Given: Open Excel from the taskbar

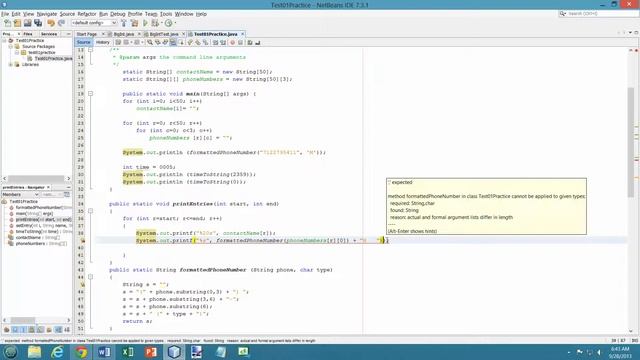Looking at the screenshot, I should [x=127, y=352].
